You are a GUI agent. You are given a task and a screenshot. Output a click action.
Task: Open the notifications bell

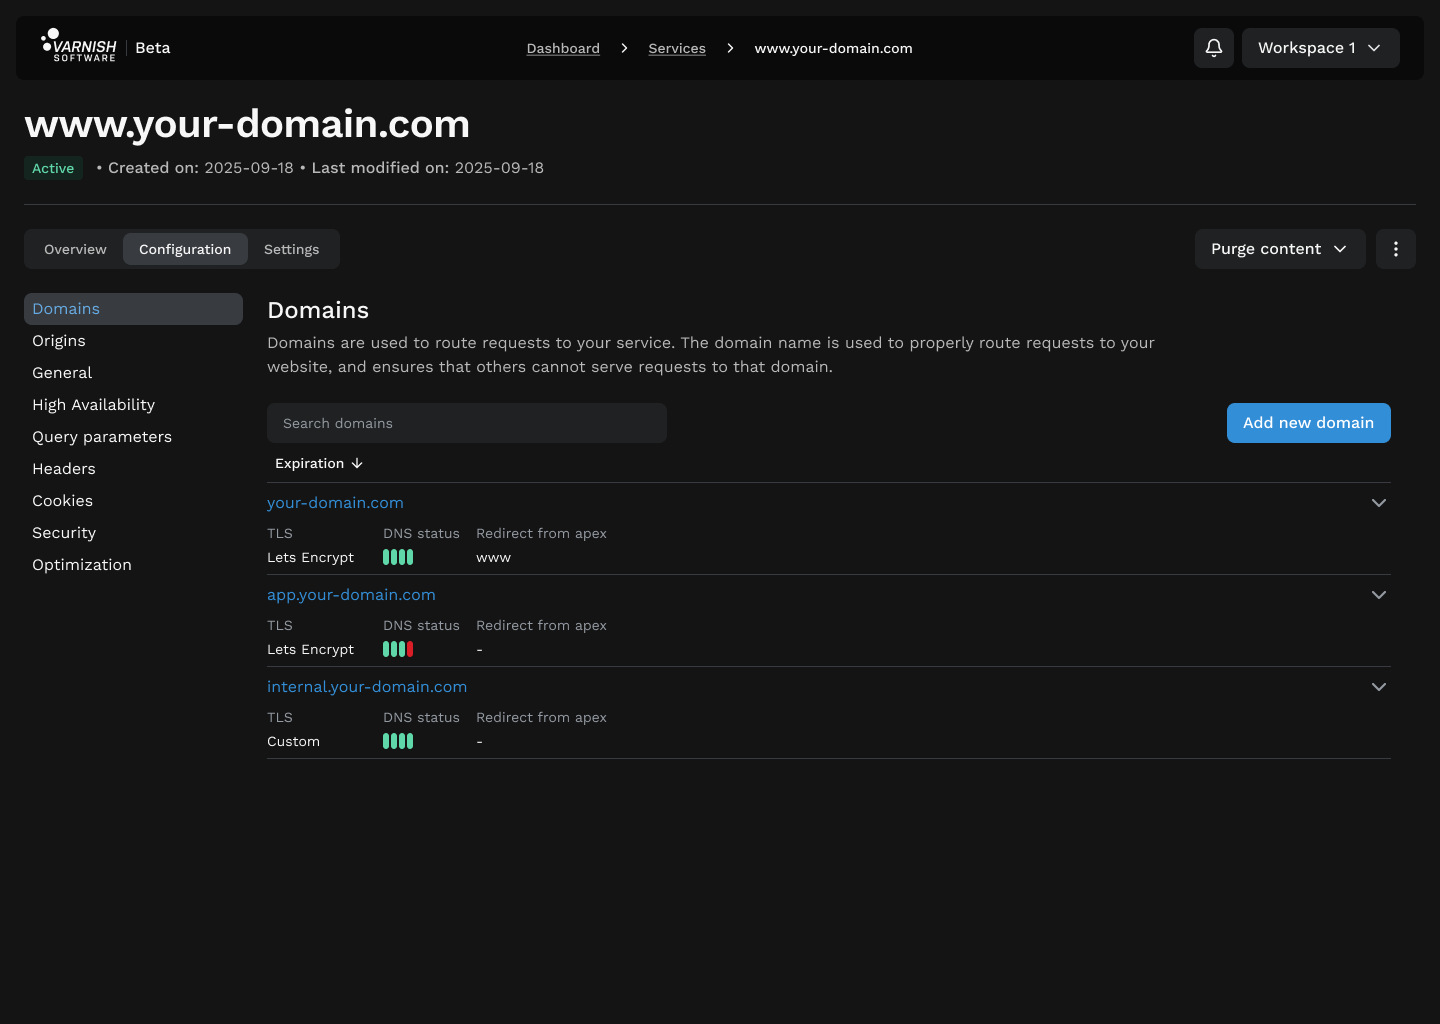(x=1213, y=48)
